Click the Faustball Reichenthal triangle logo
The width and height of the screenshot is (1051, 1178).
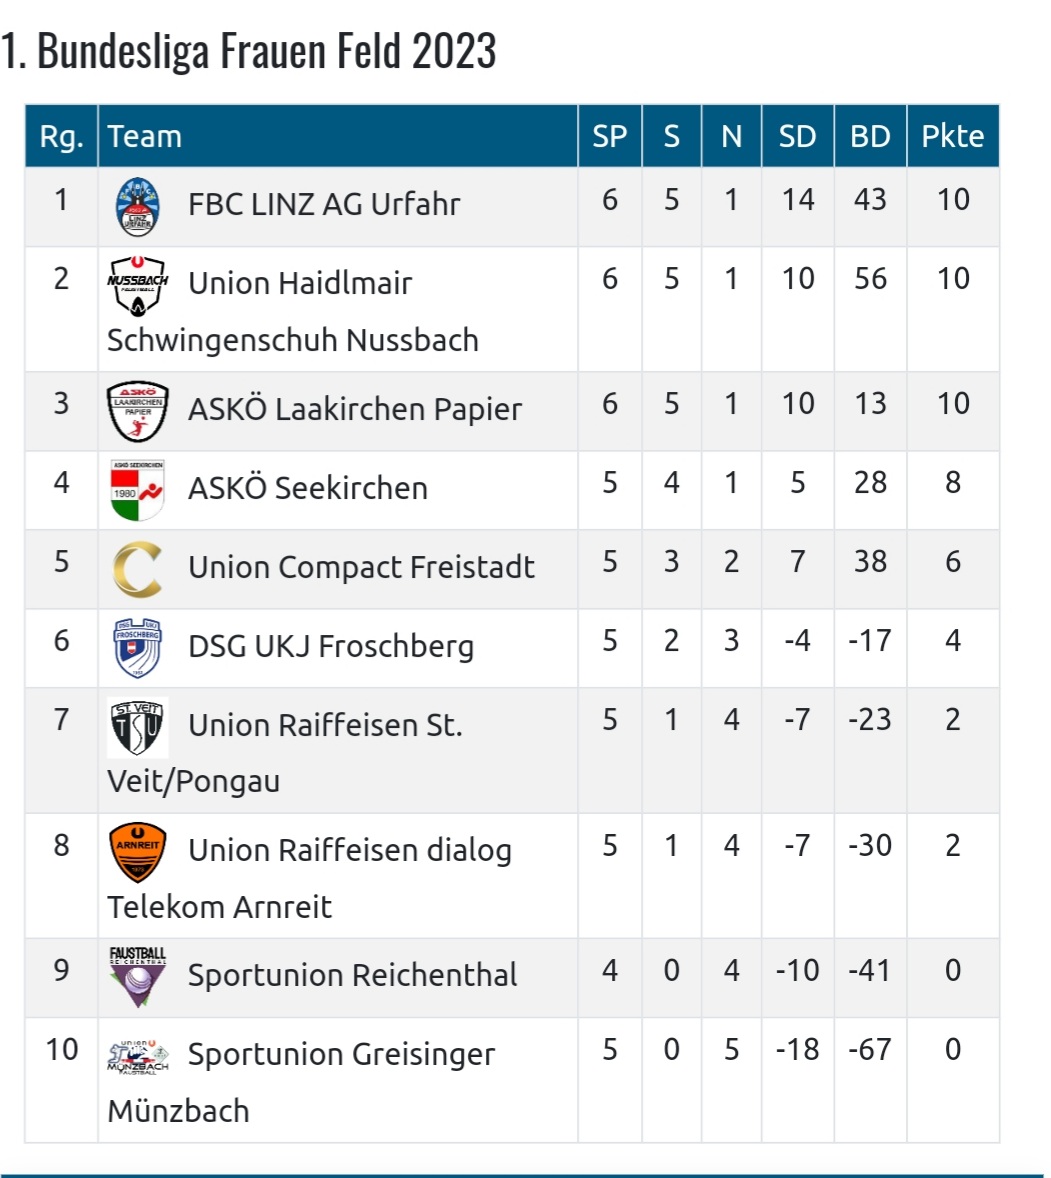click(137, 977)
